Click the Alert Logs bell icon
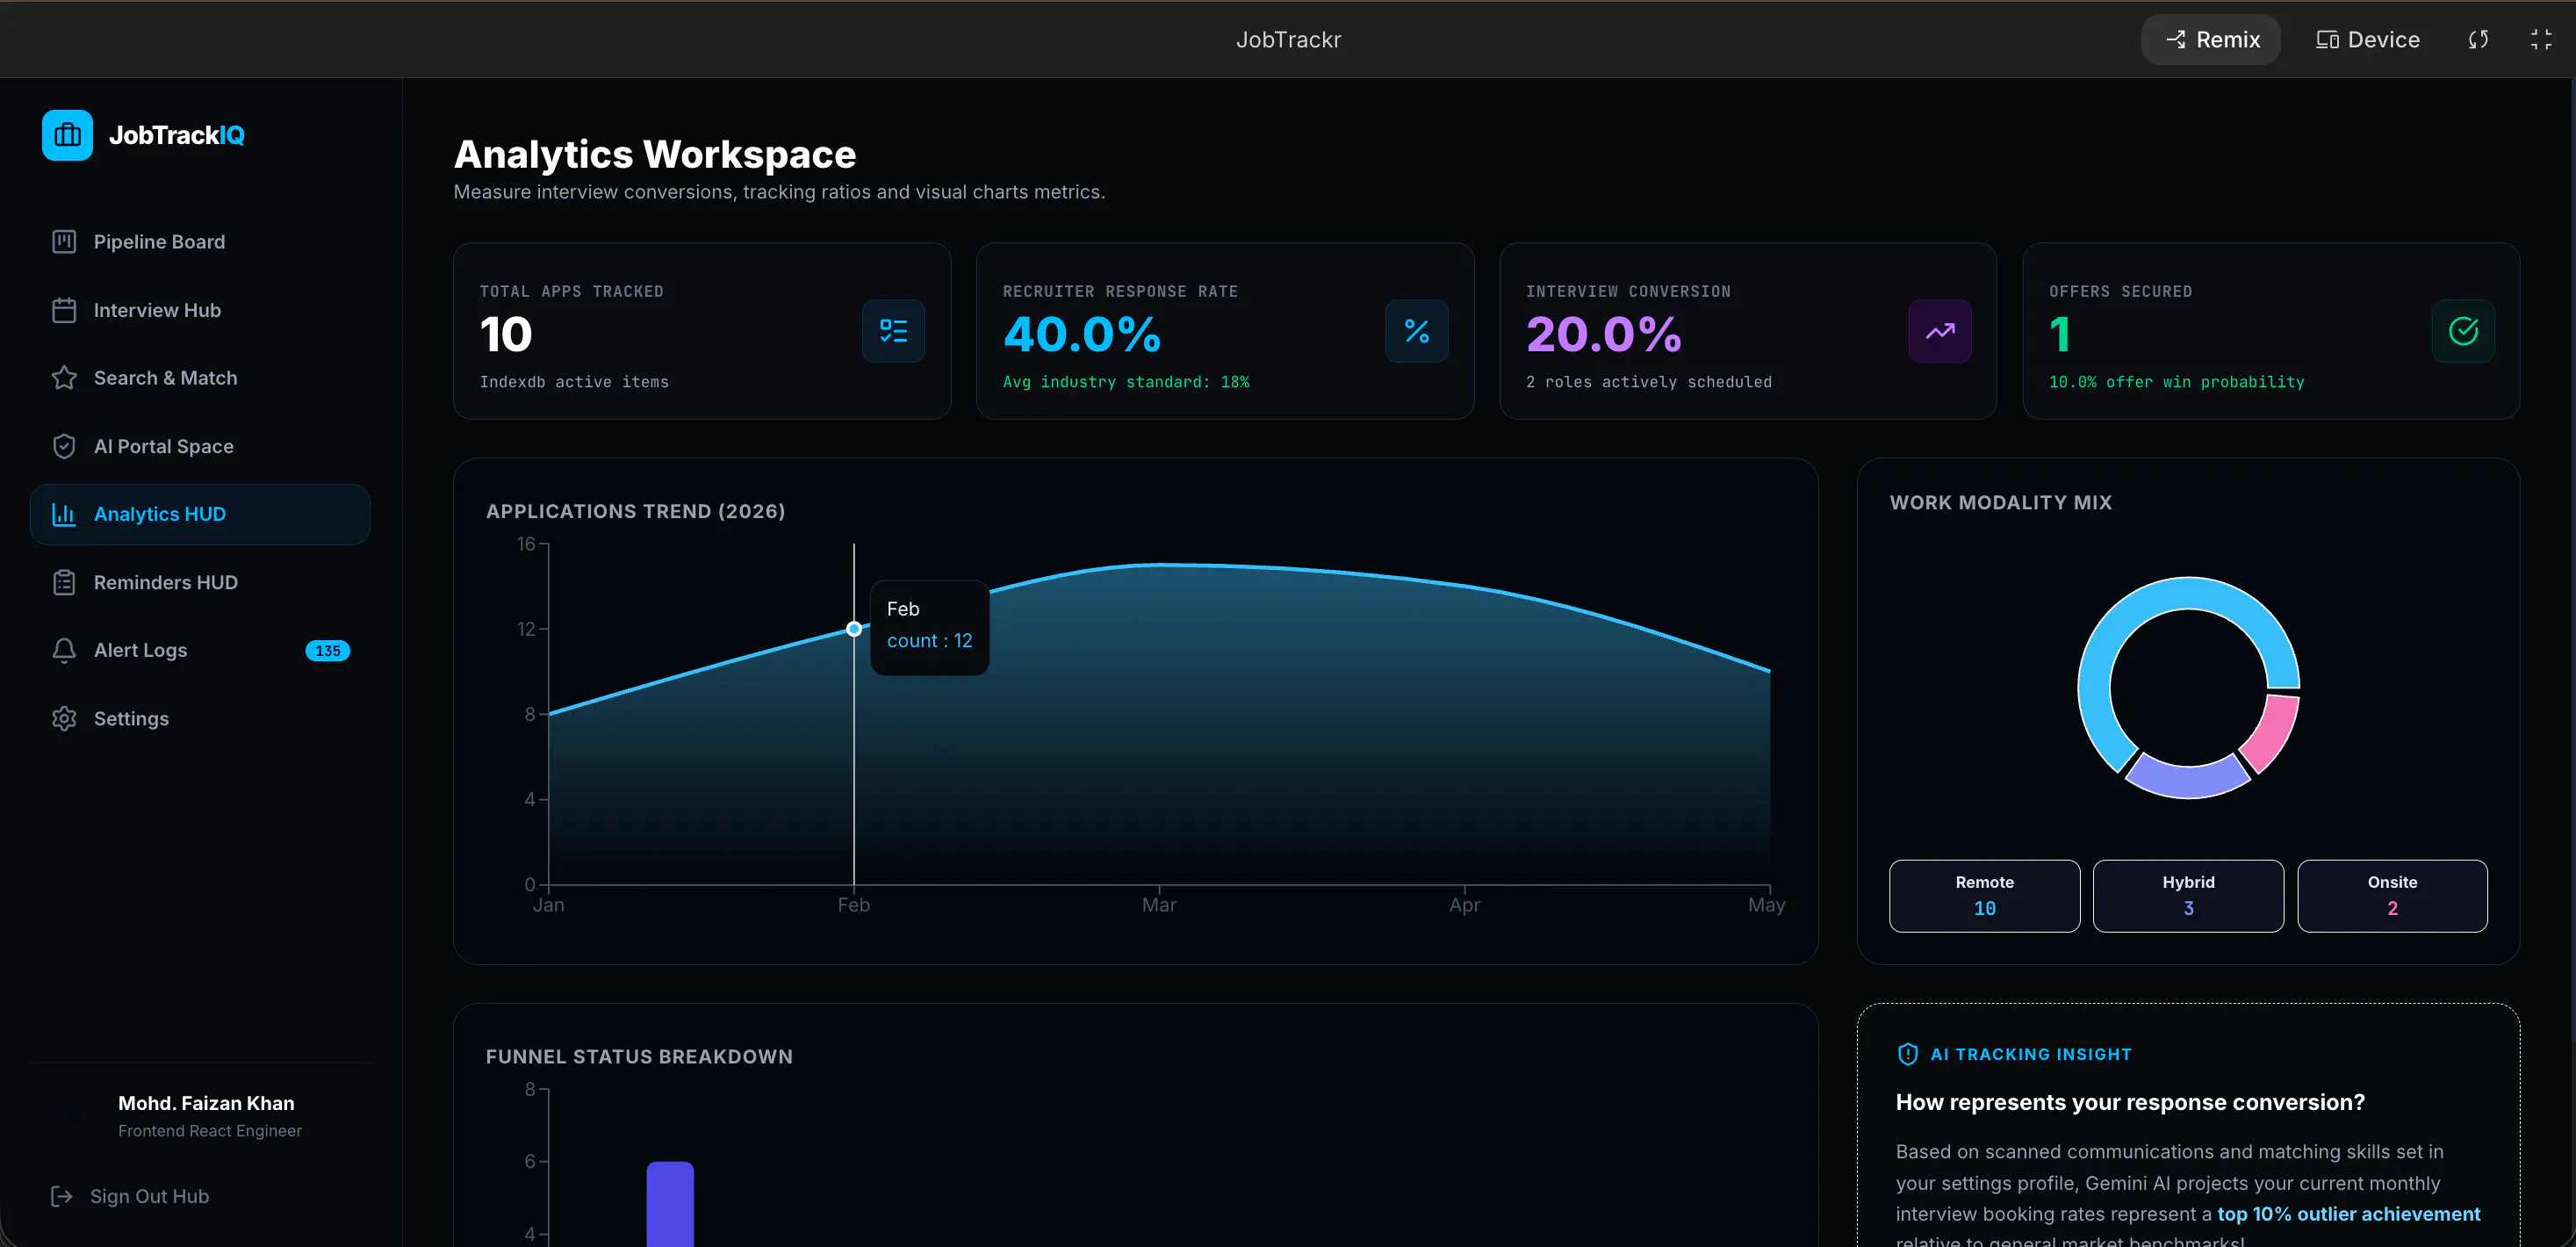This screenshot has height=1247, width=2576. (64, 650)
